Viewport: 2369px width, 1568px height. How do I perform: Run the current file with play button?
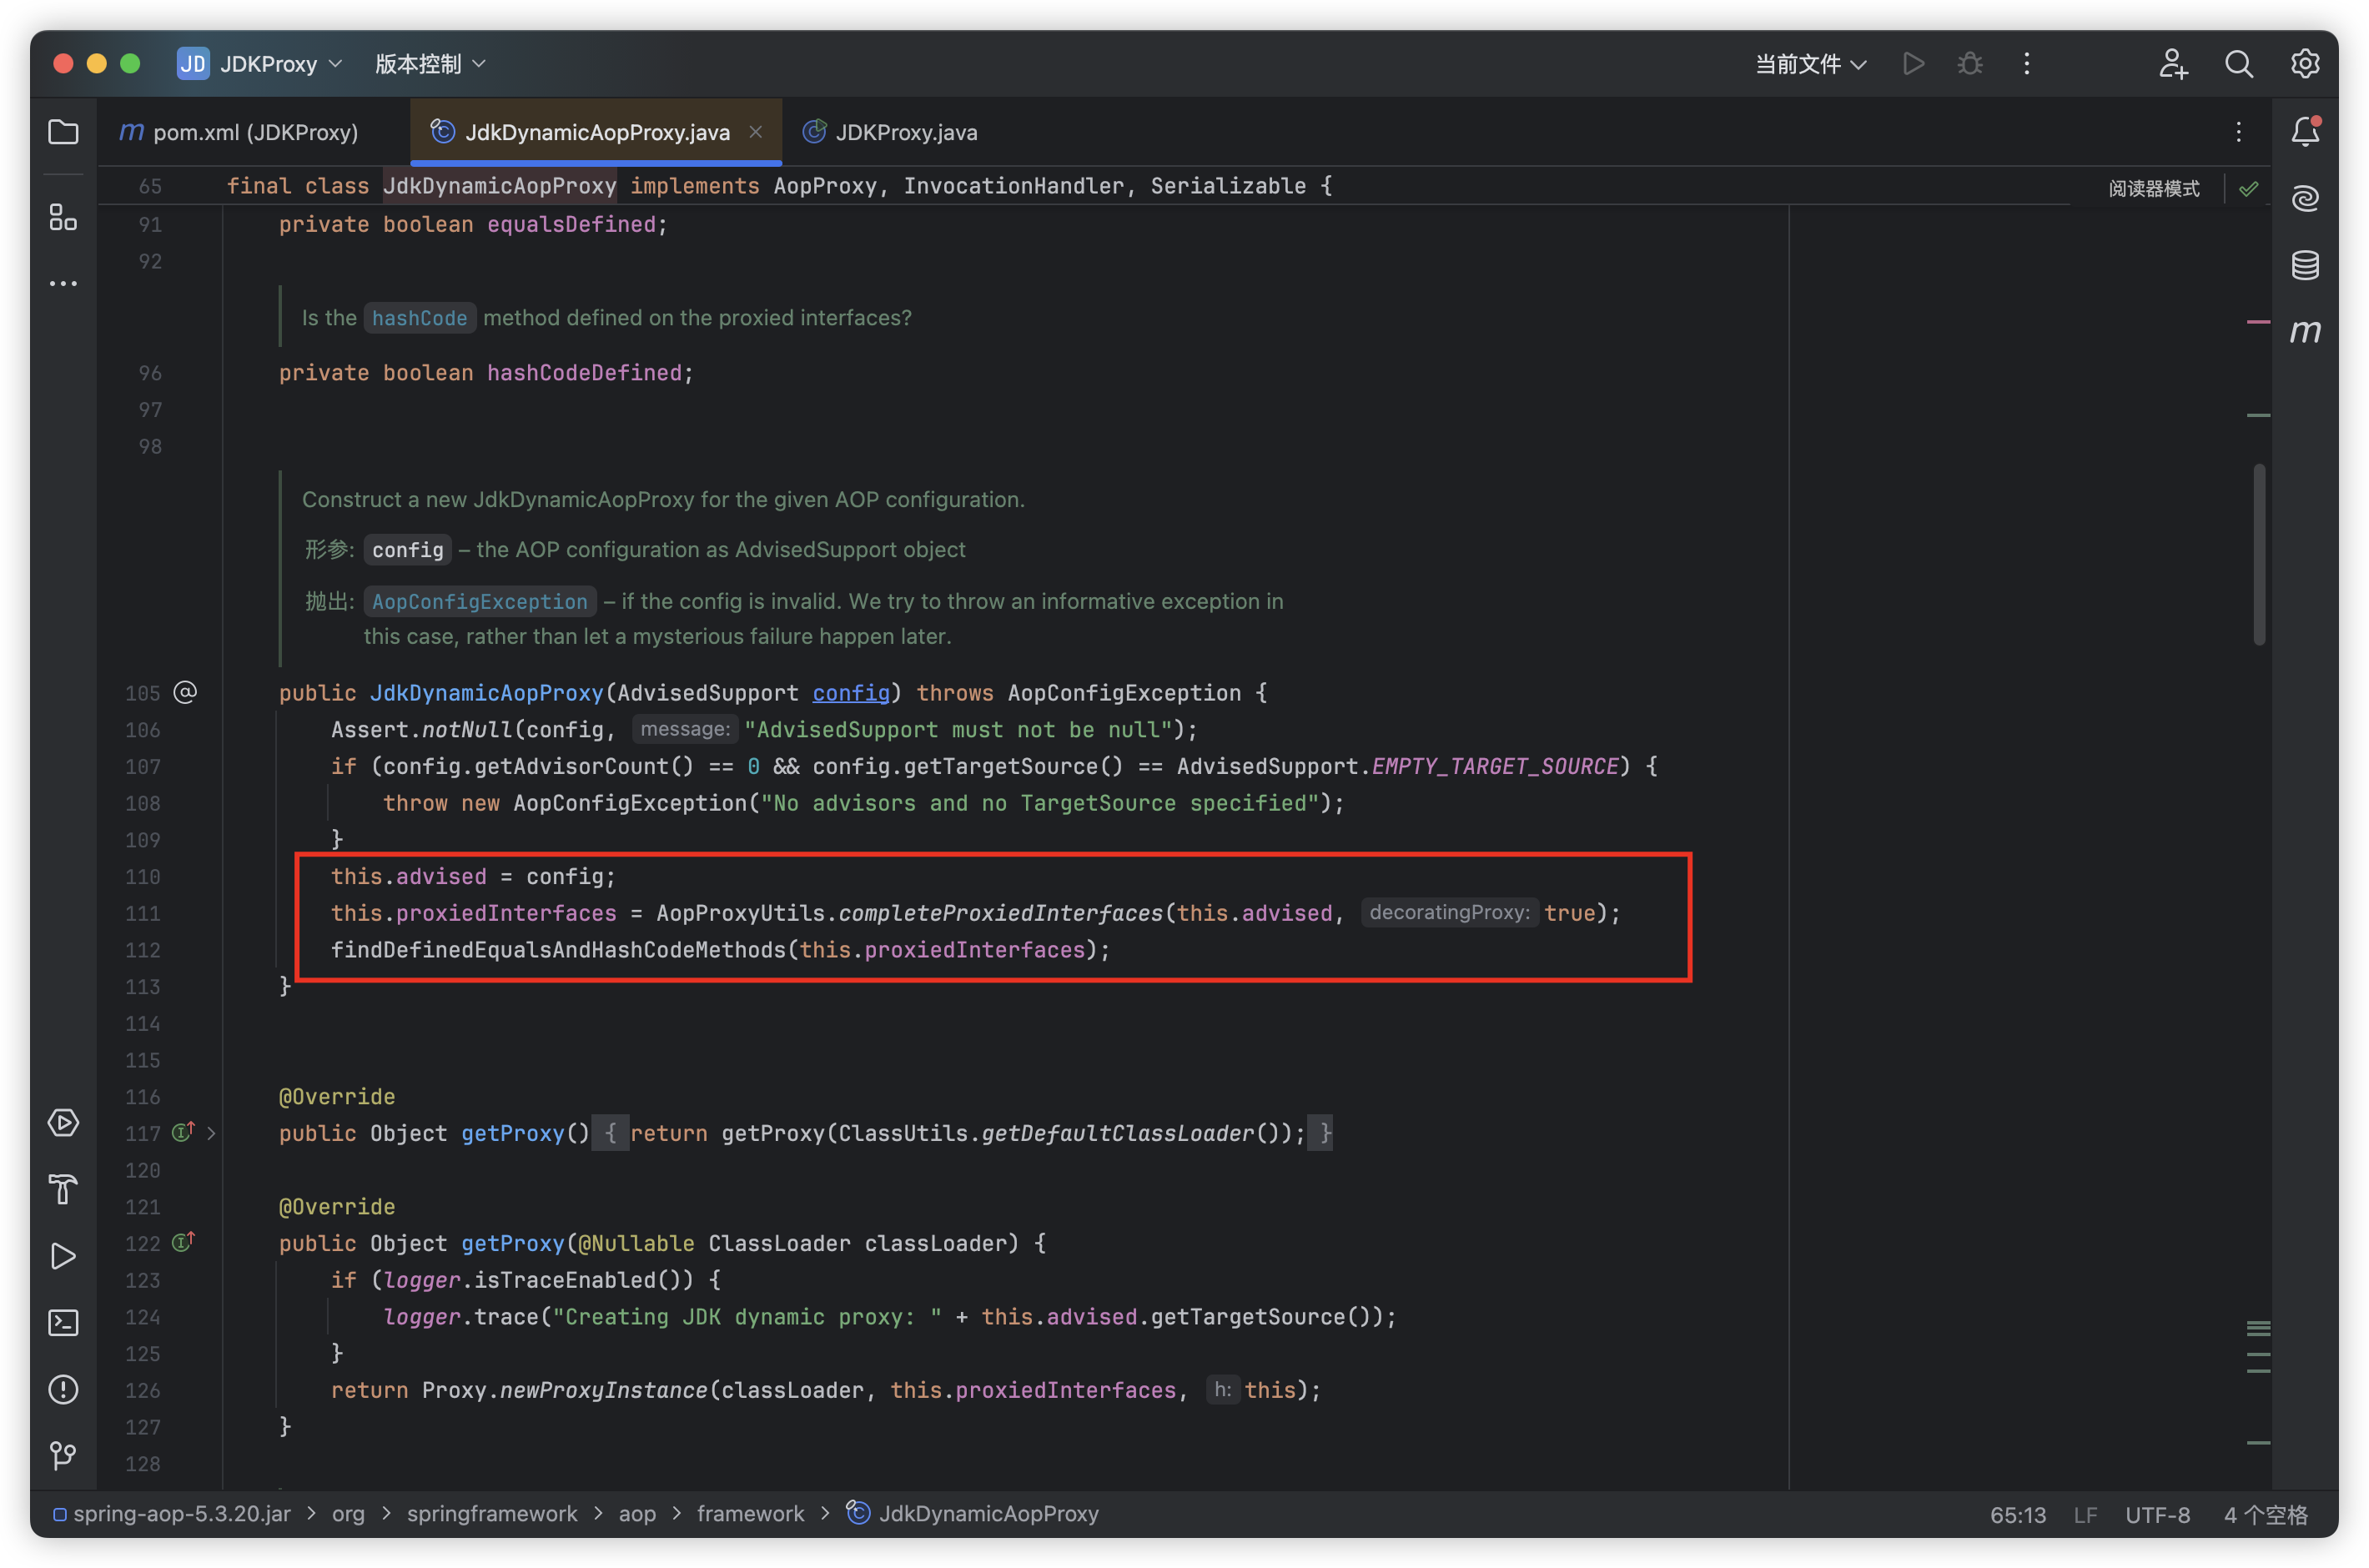click(1913, 64)
